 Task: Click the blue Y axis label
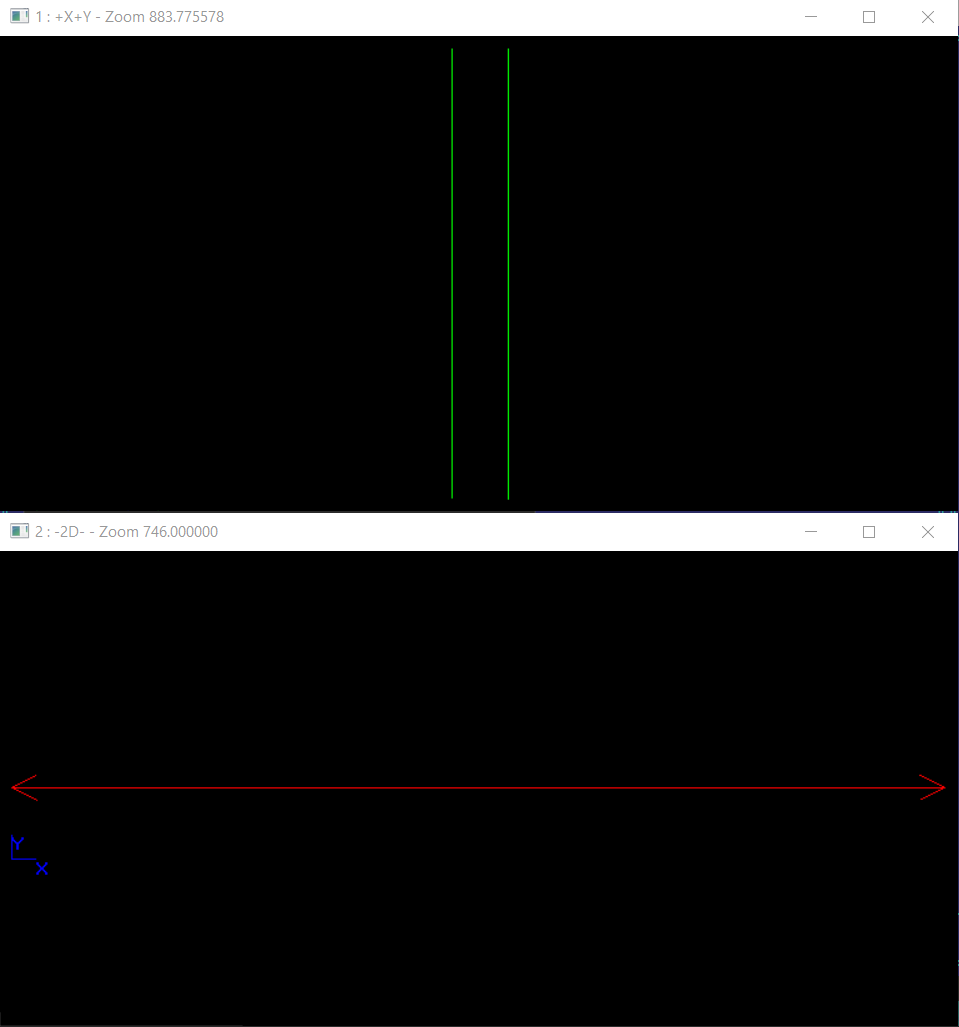tap(17, 843)
